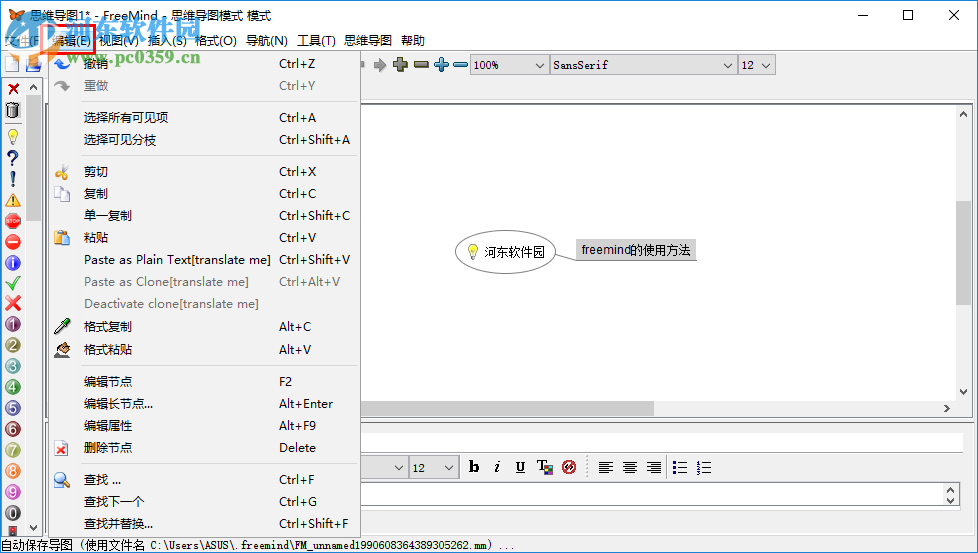Open the 视图(V) menu
This screenshot has width=978, height=553.
(119, 41)
